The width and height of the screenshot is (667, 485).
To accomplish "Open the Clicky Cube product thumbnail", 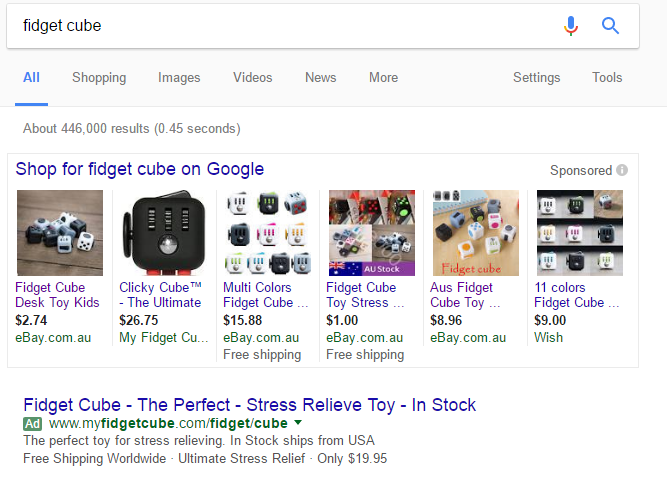I will coord(164,233).
